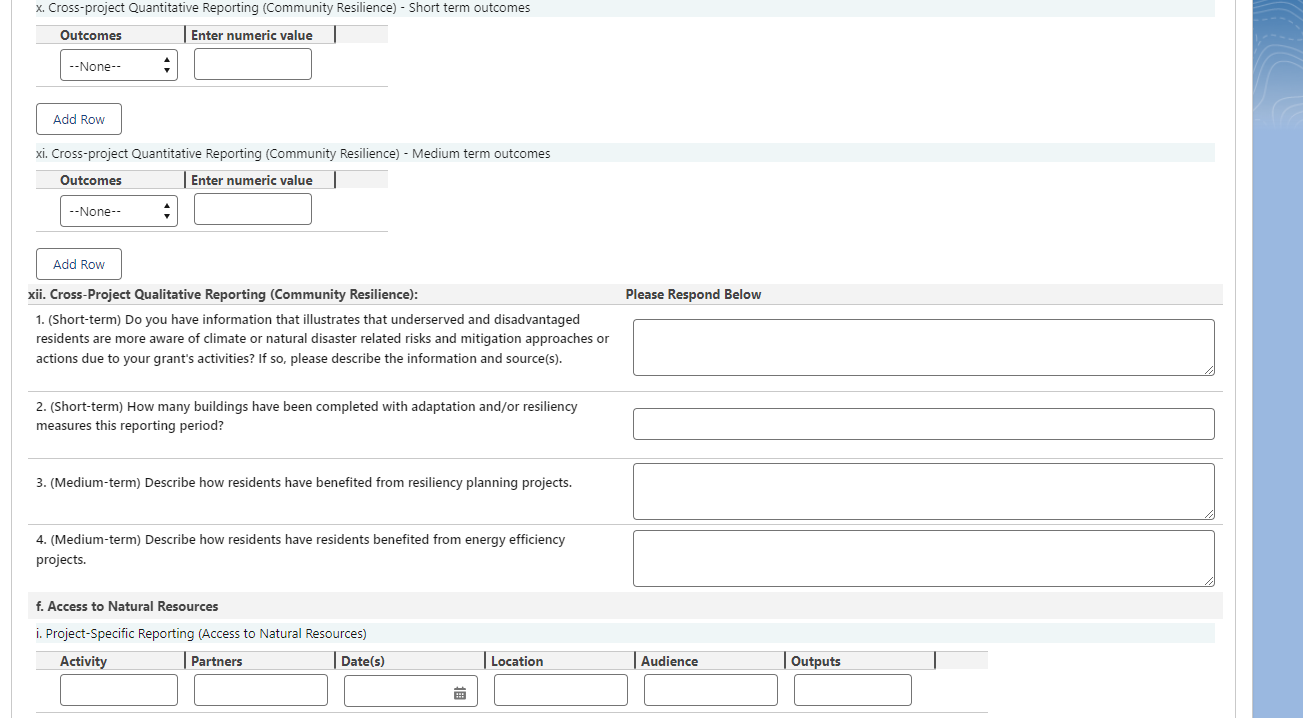Click the response box for climate risk awareness question

click(x=922, y=347)
